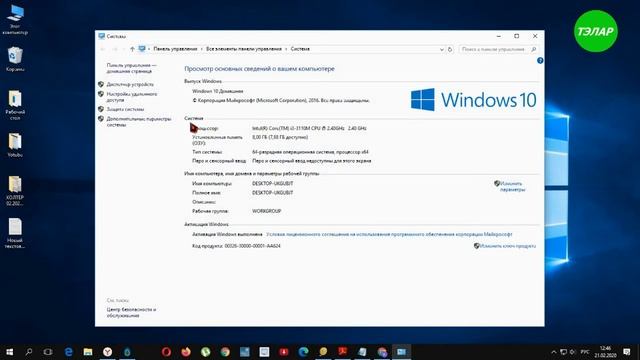This screenshot has height=360, width=640.
Task: Launch Opera browser from the taskbar
Action: [x=166, y=351]
